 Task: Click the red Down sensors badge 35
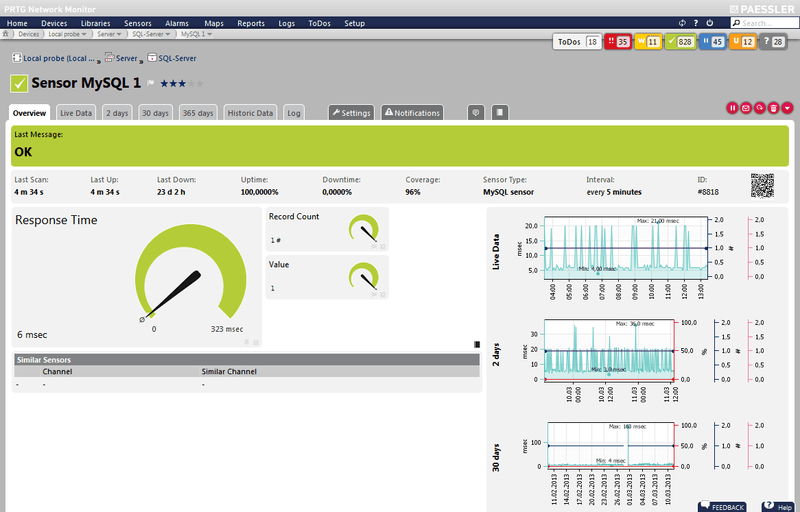click(x=618, y=42)
